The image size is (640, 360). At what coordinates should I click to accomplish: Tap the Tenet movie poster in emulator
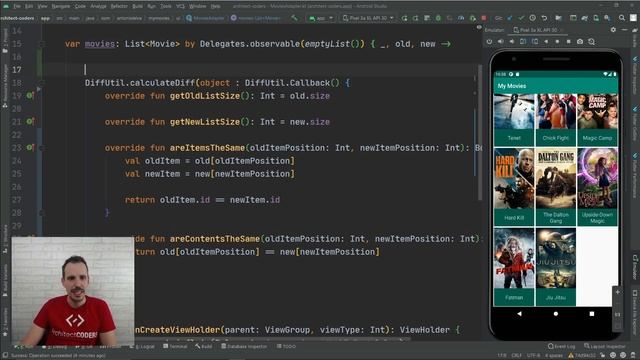click(x=514, y=112)
